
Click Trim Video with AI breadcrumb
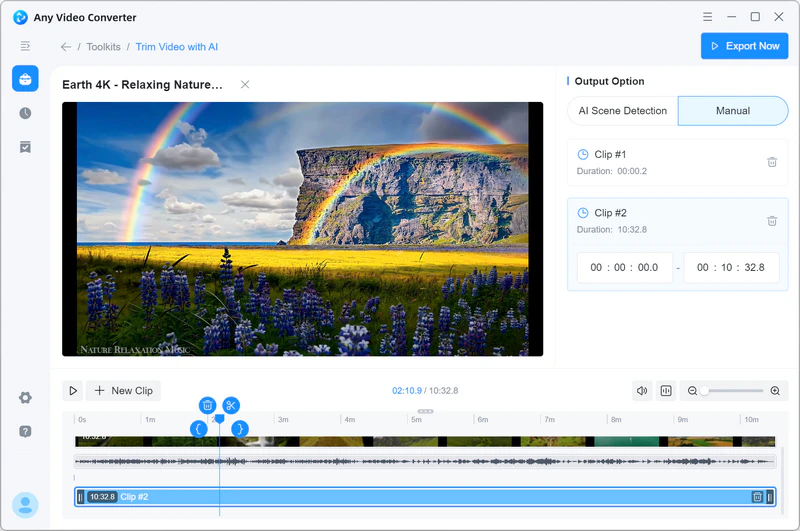pos(177,47)
